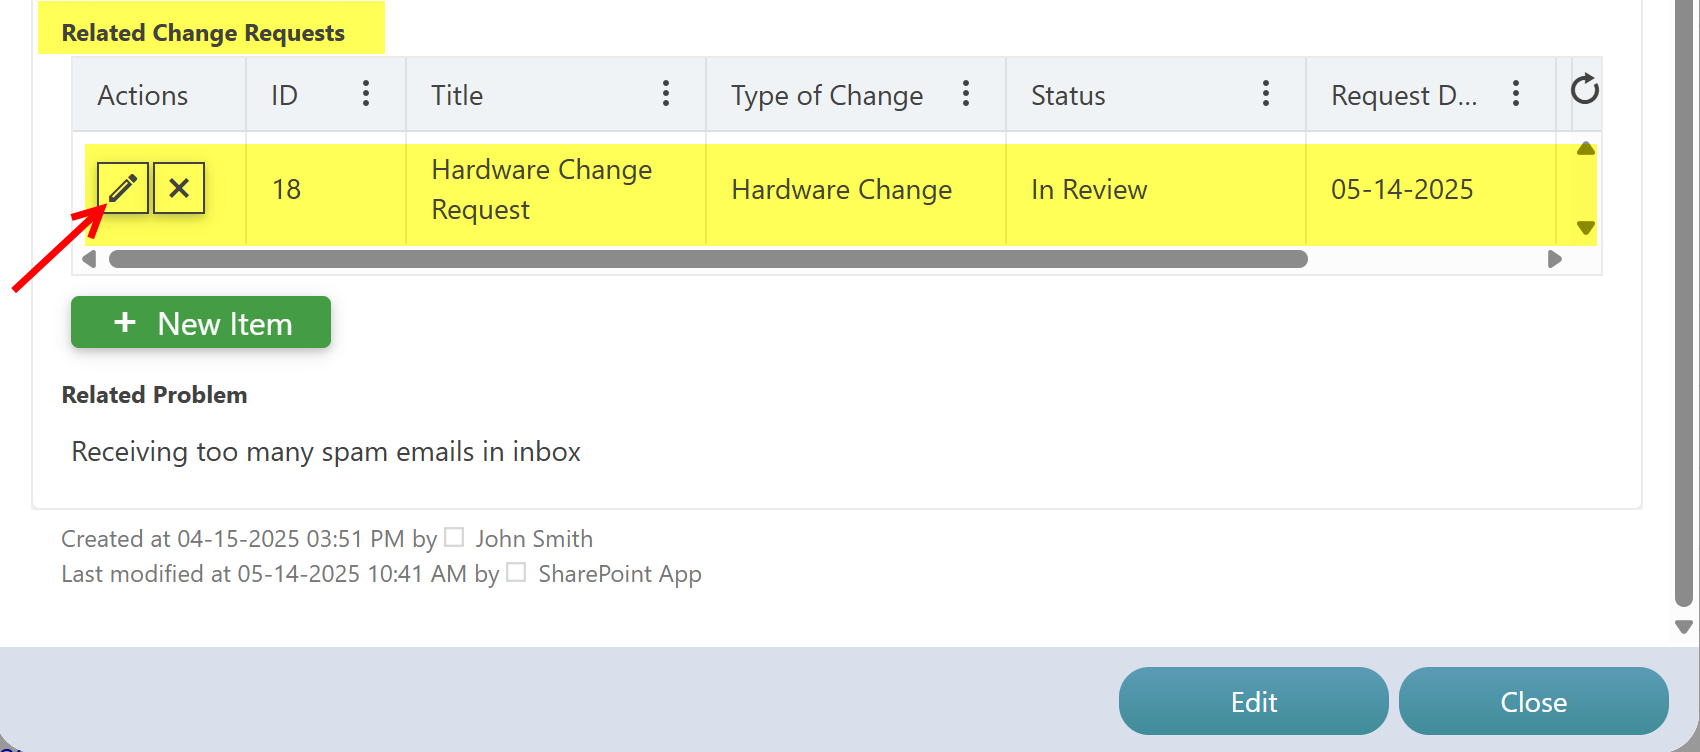Sort by the Status column header
Image resolution: width=1700 pixels, height=752 pixels.
coord(1068,95)
